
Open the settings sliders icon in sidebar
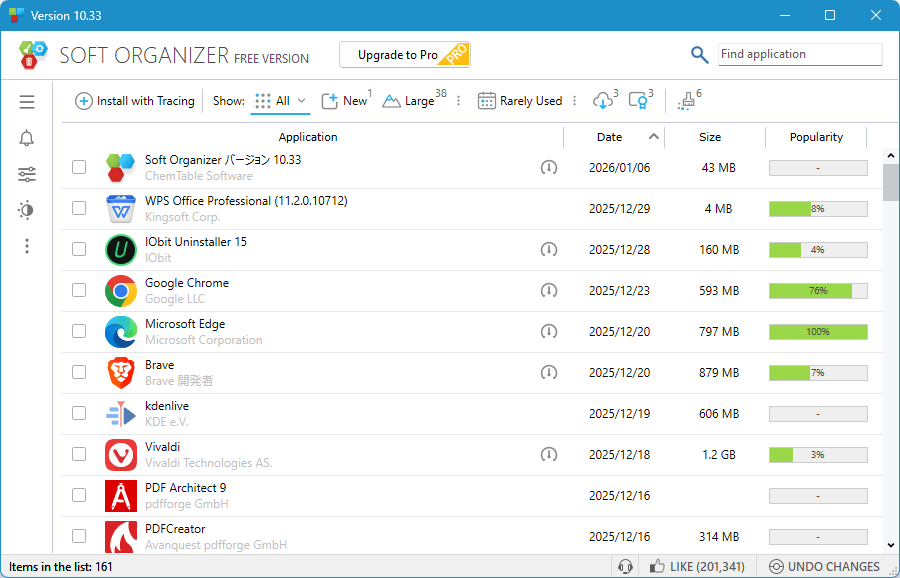27,175
